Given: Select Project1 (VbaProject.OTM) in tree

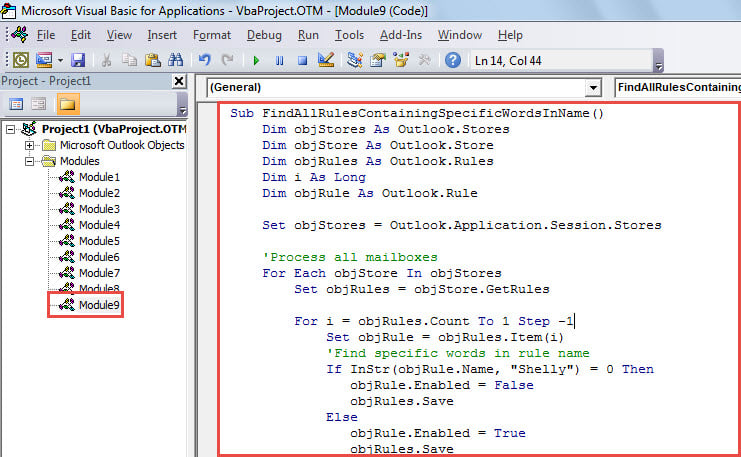Looking at the screenshot, I should coord(113,129).
